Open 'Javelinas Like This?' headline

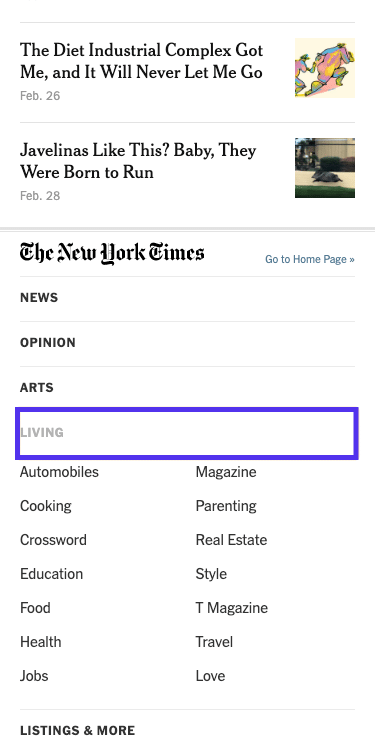(x=138, y=161)
